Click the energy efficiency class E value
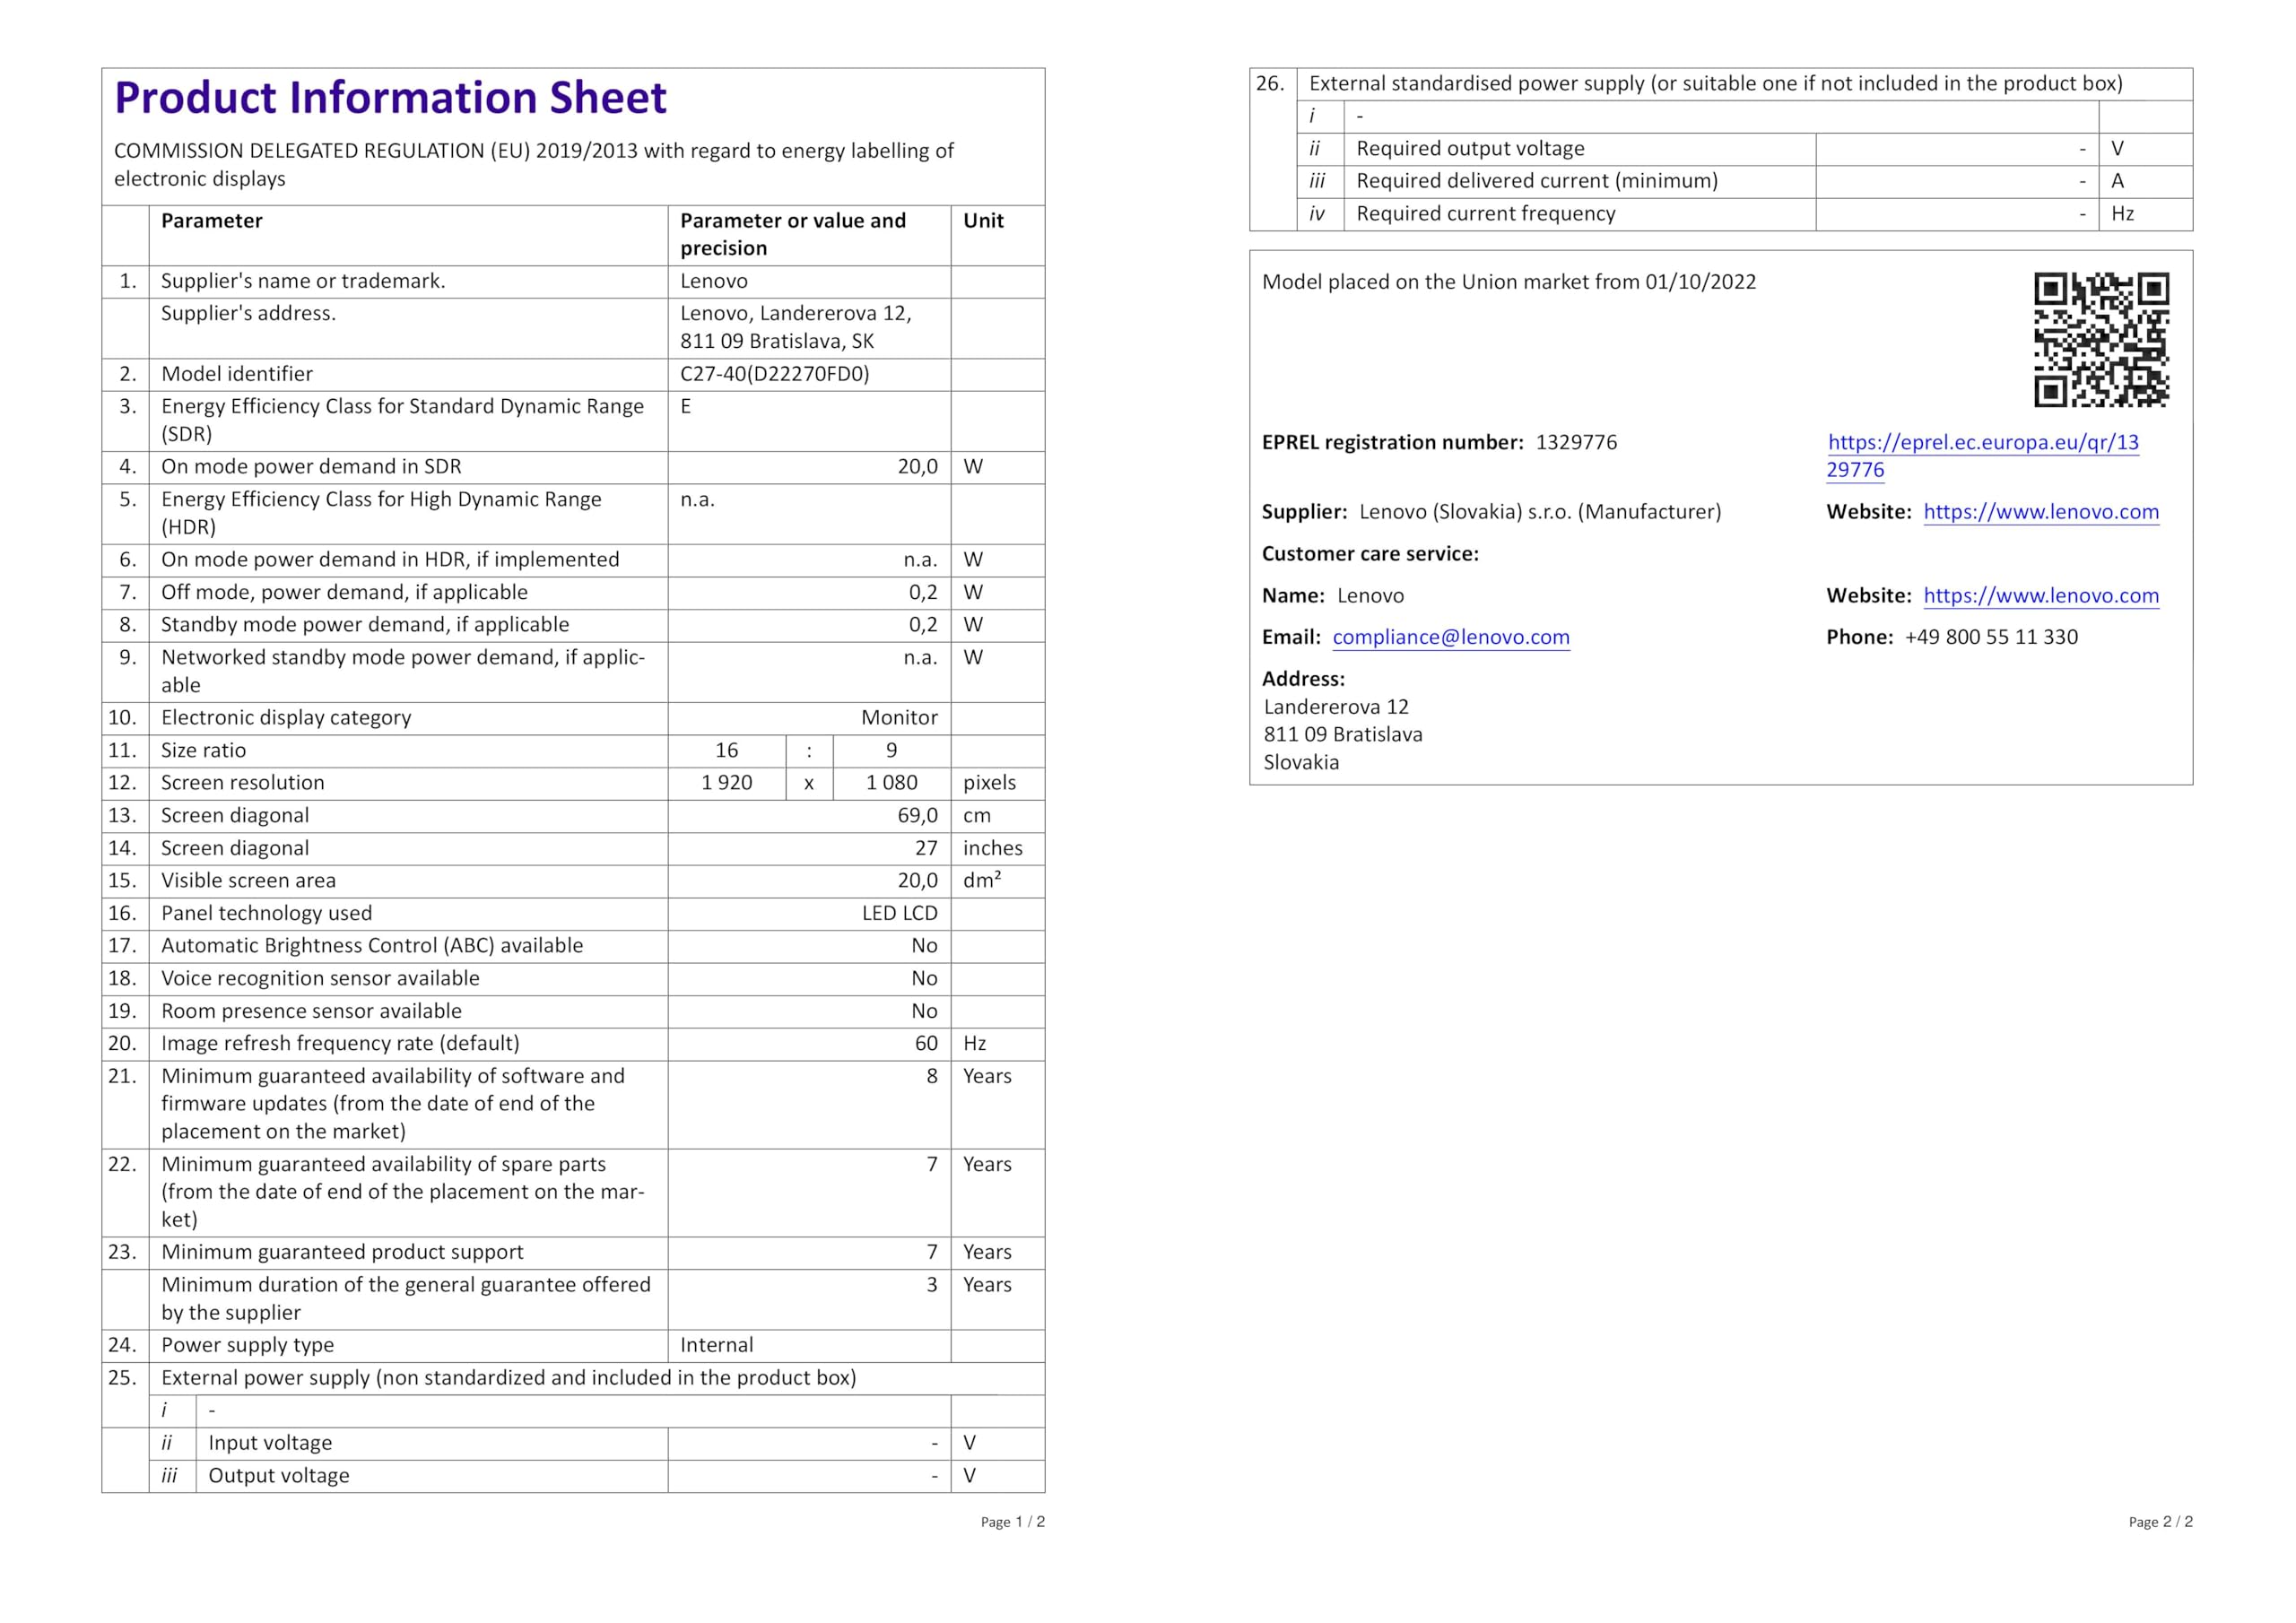Viewport: 2296px width, 1623px height. pos(686,407)
